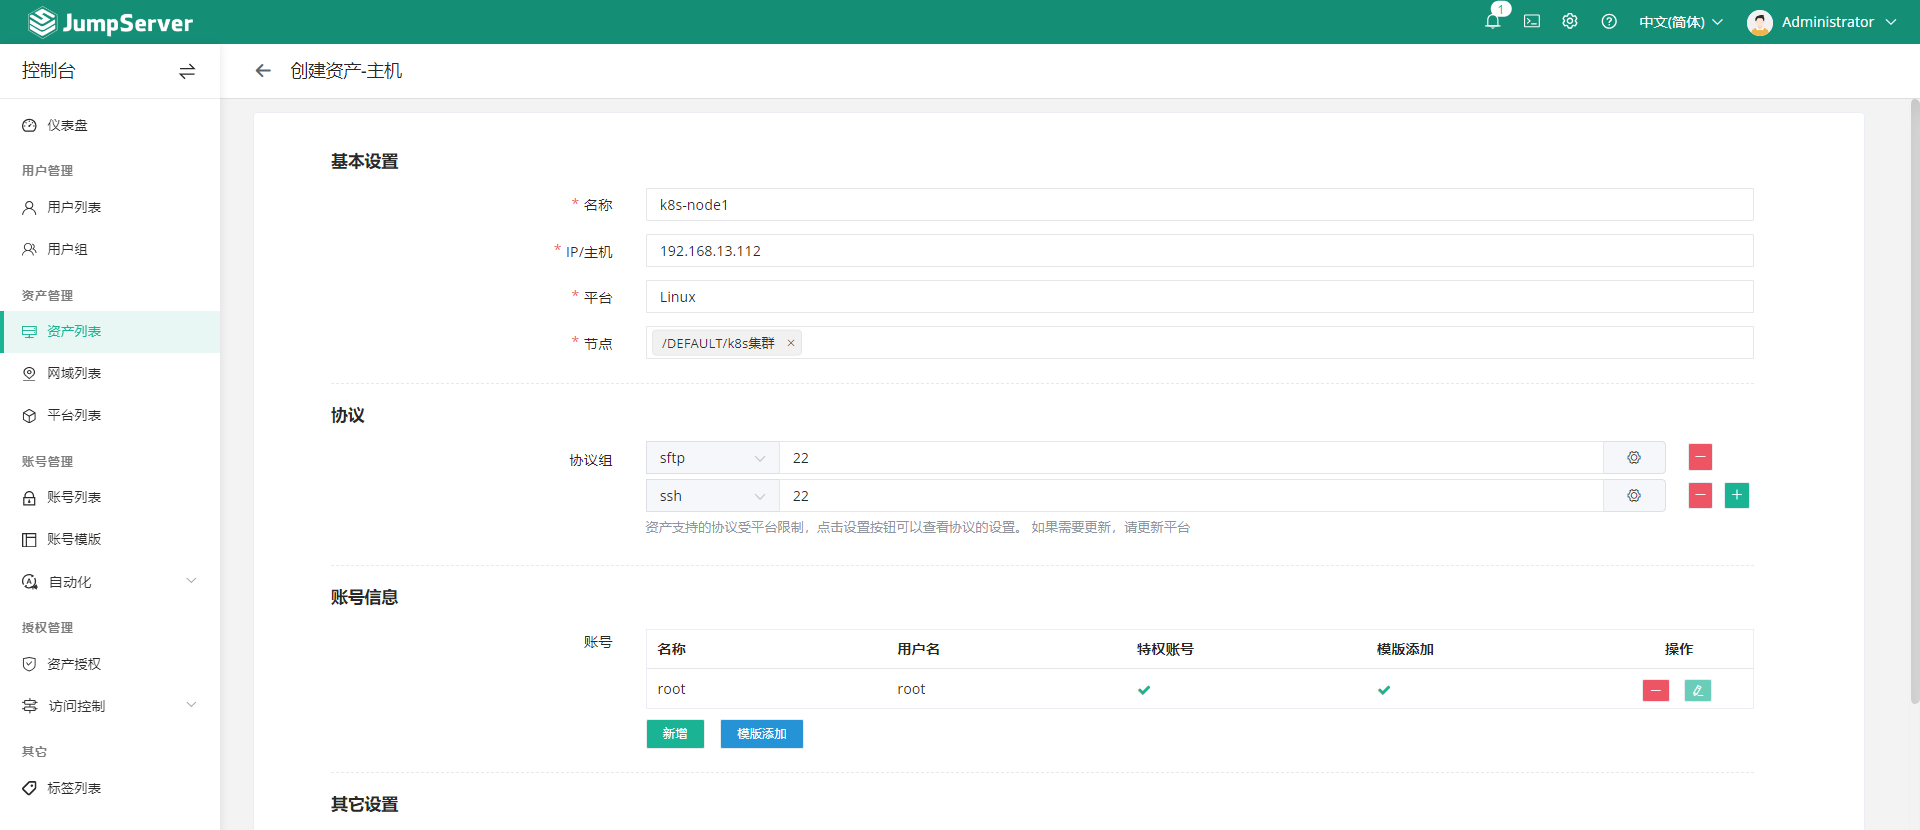Open the 中文(简体) language dropdown

click(x=1681, y=22)
